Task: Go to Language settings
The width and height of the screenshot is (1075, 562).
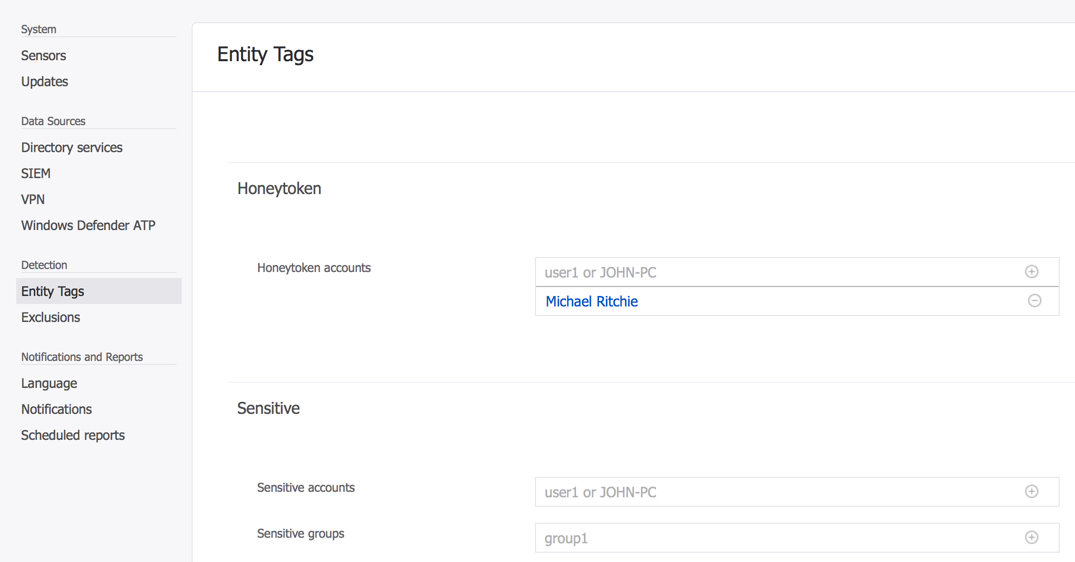Action: tap(49, 384)
